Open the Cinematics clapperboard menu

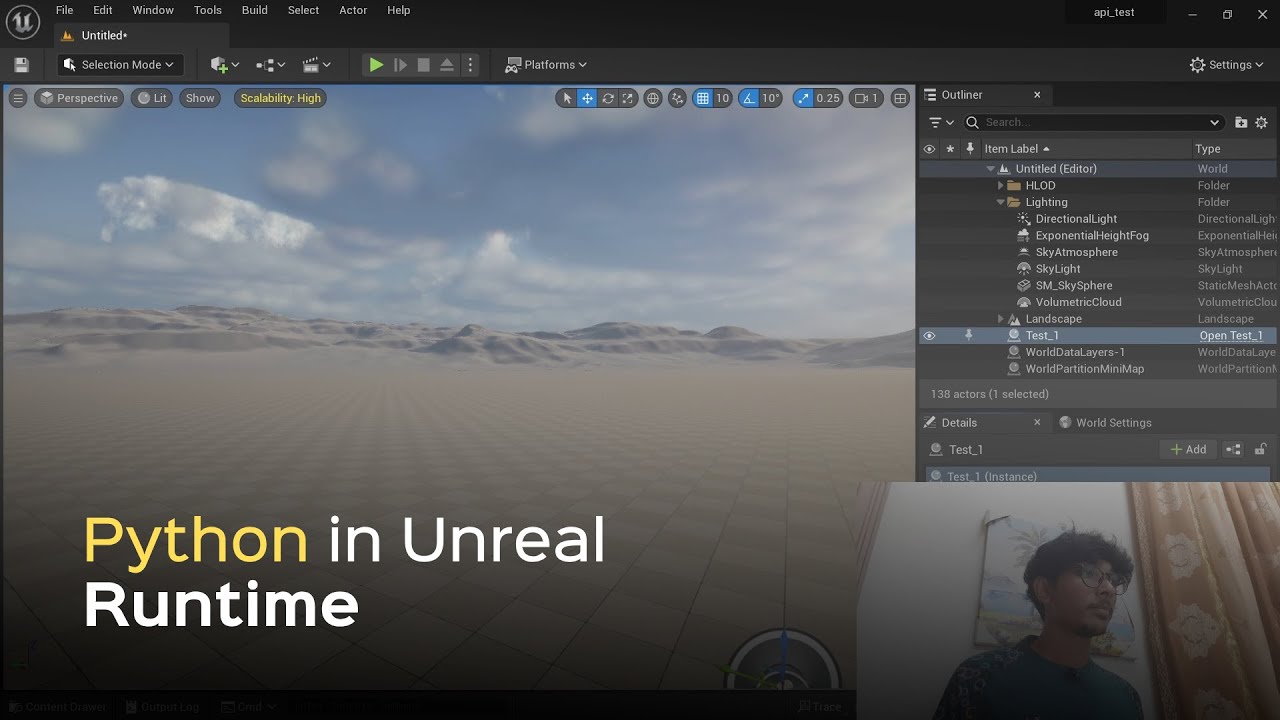(x=317, y=65)
